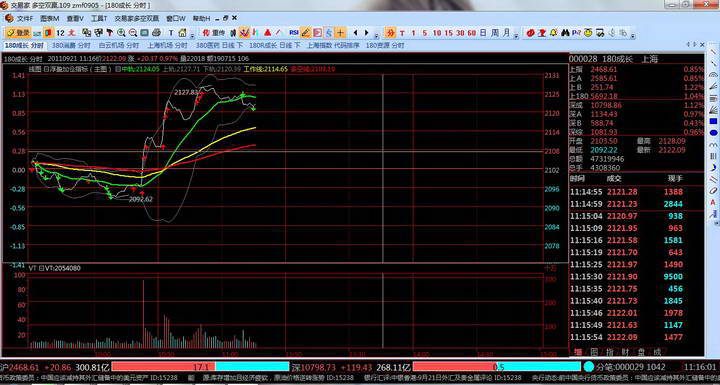The height and width of the screenshot is (385, 720).
Task: Click the 登录 login button
Action: click(18, 33)
